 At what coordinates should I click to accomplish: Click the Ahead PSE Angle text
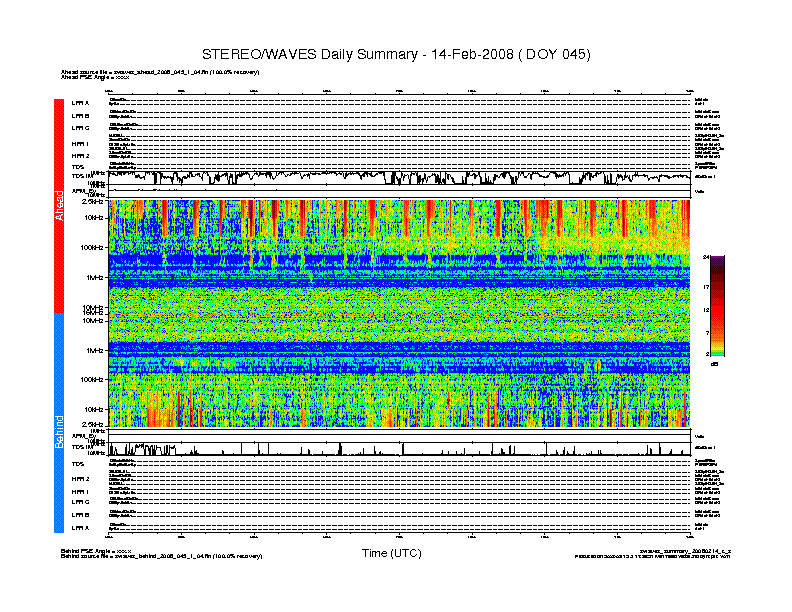[95, 77]
